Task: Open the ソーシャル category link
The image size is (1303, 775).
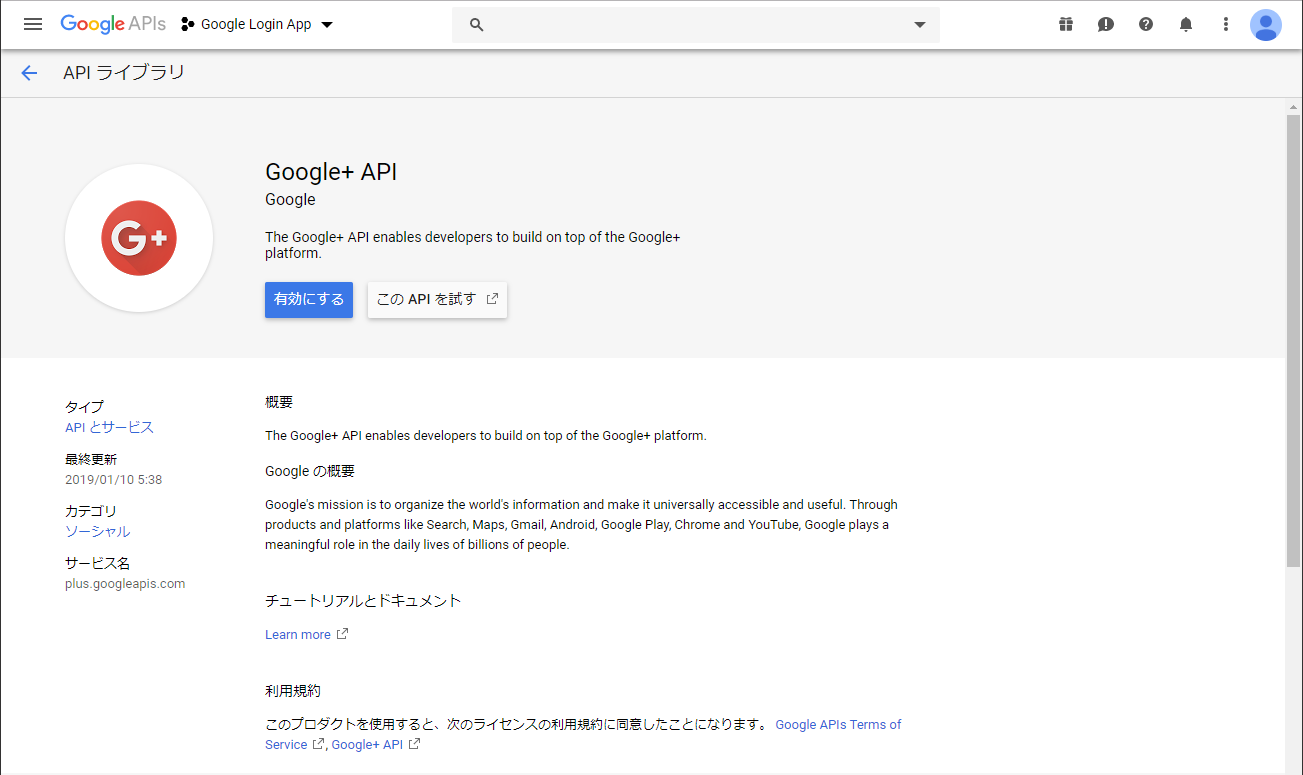Action: pos(97,531)
